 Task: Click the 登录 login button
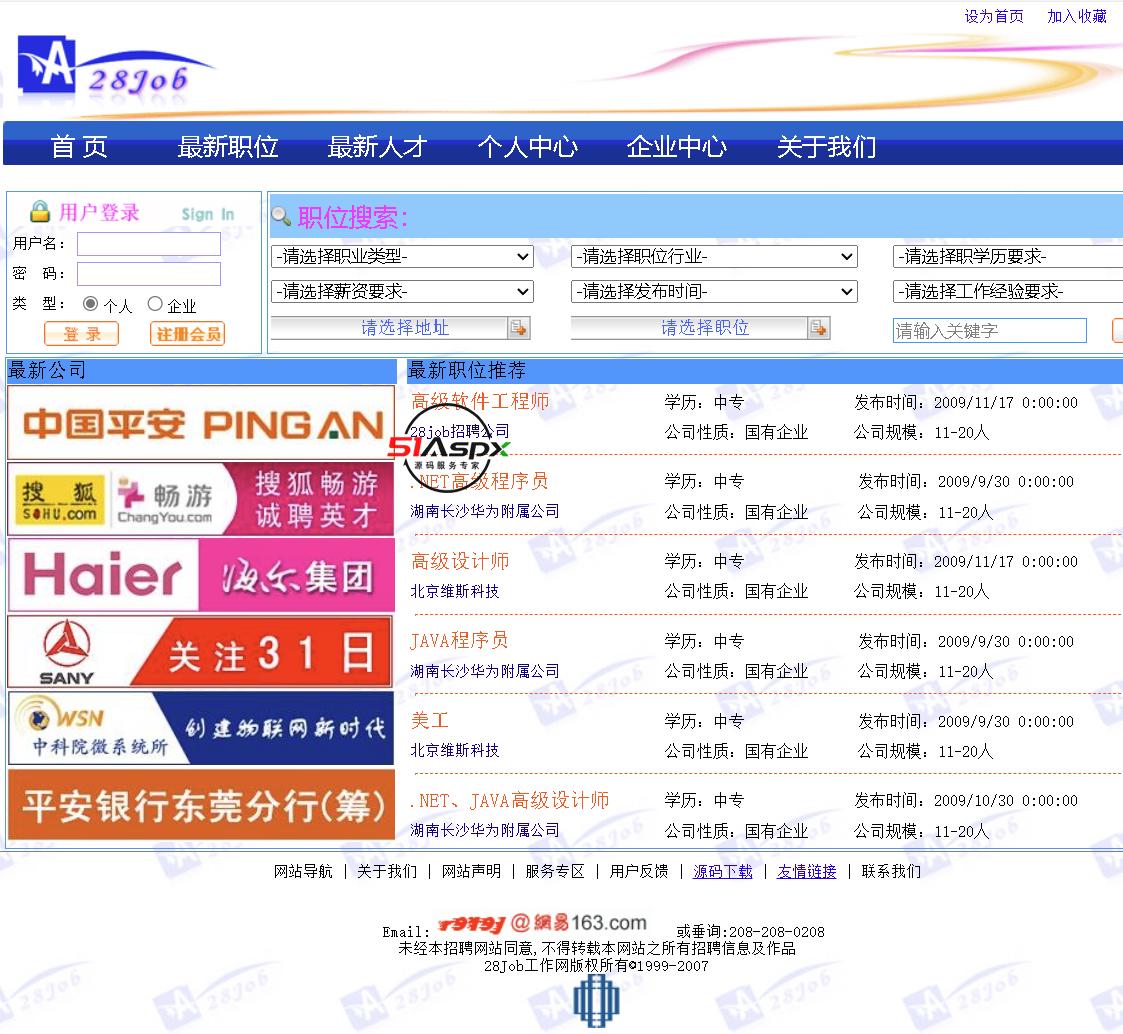pyautogui.click(x=82, y=334)
